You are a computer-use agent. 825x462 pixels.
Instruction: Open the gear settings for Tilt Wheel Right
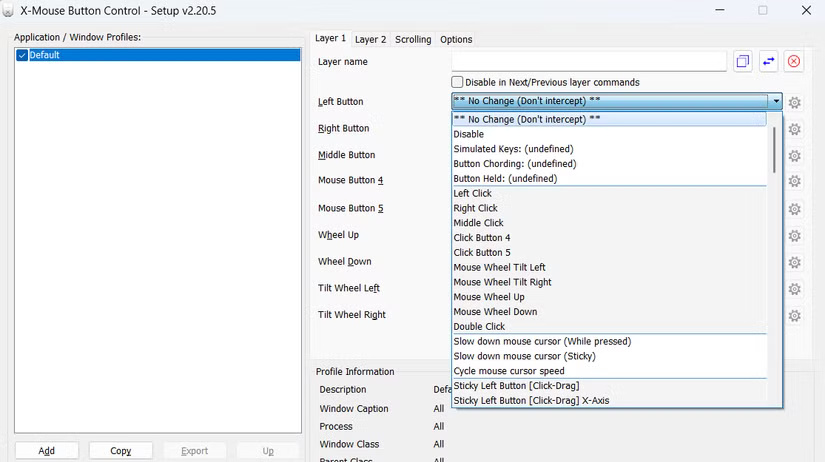795,315
